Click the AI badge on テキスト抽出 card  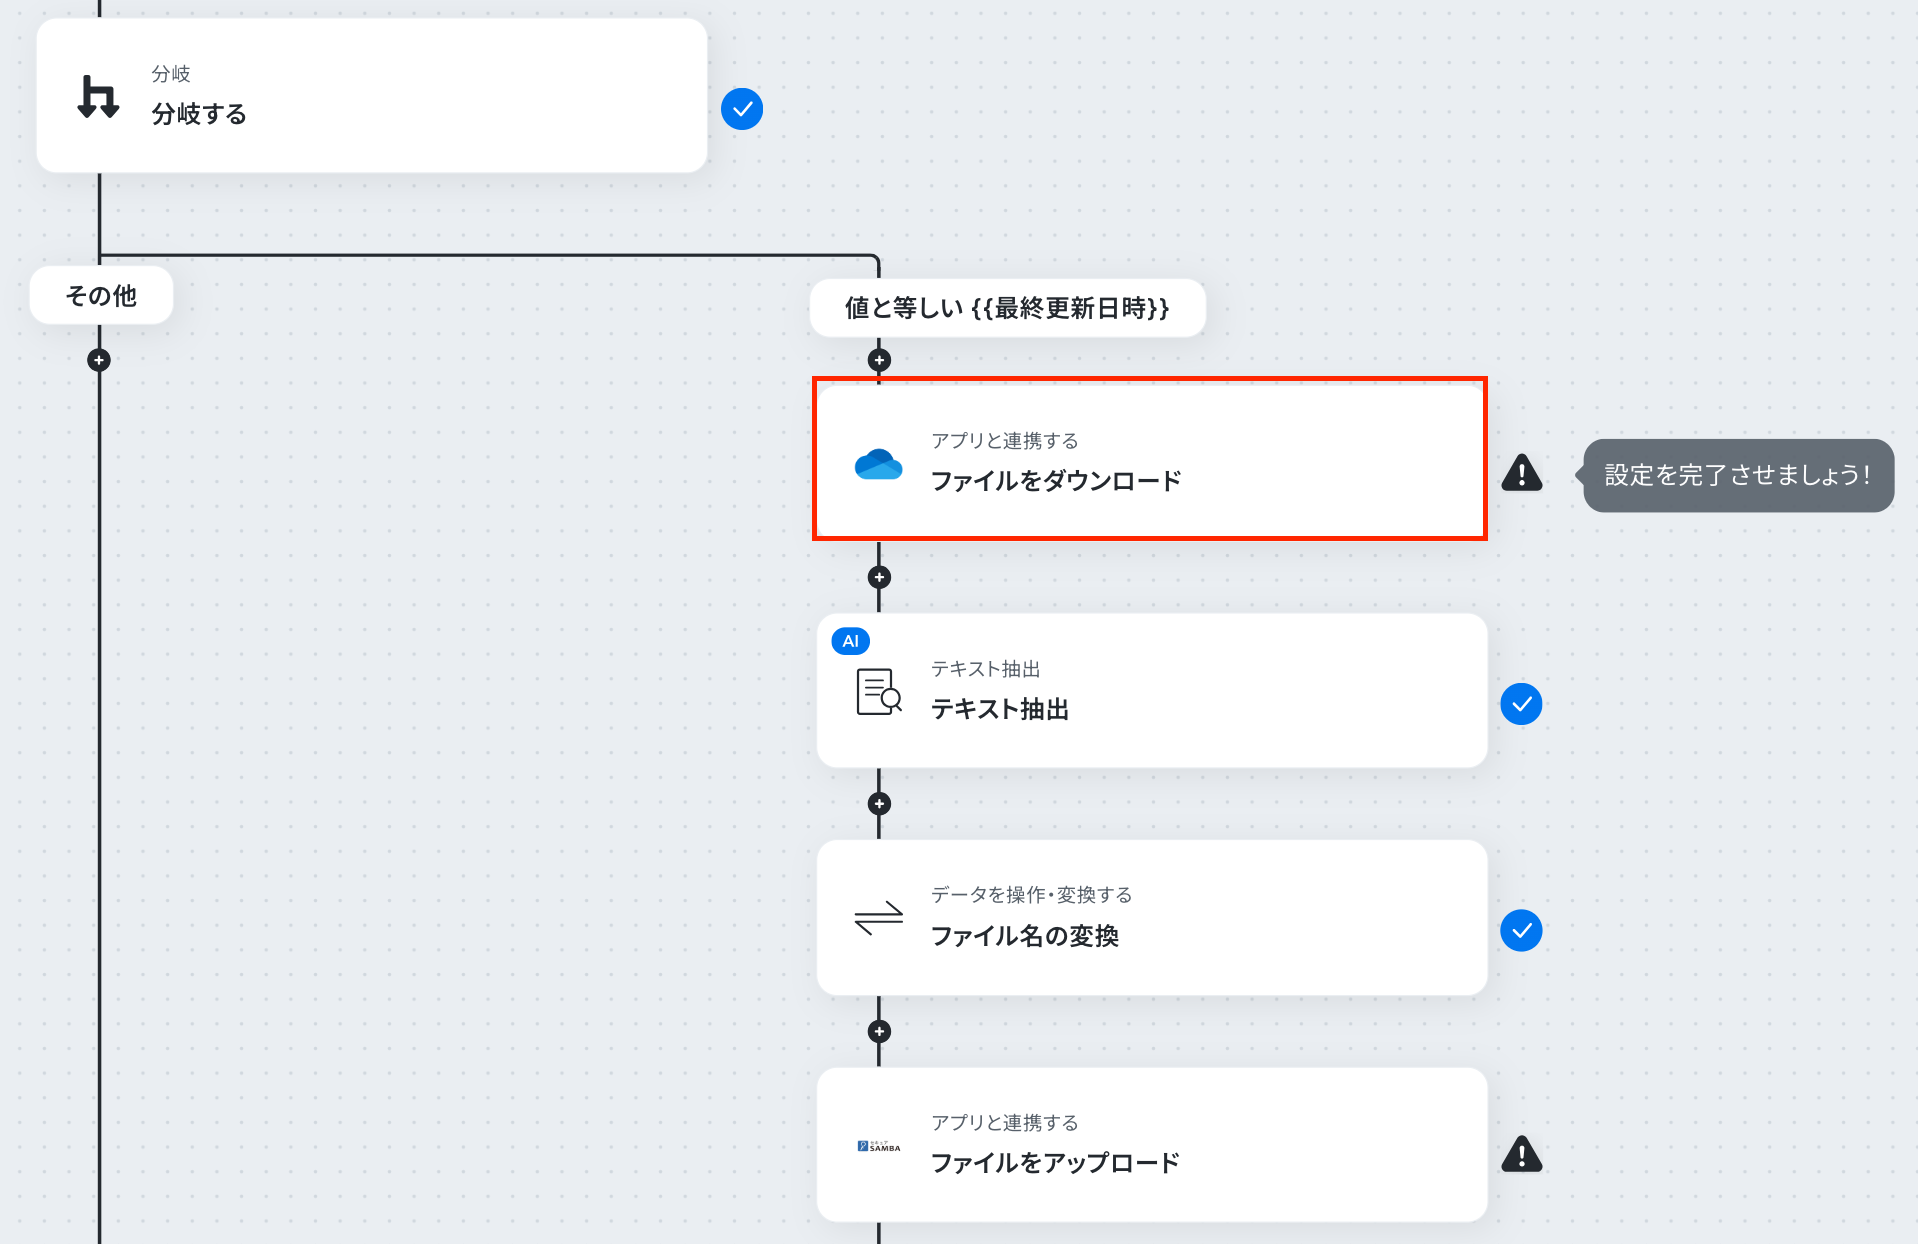pyautogui.click(x=850, y=641)
